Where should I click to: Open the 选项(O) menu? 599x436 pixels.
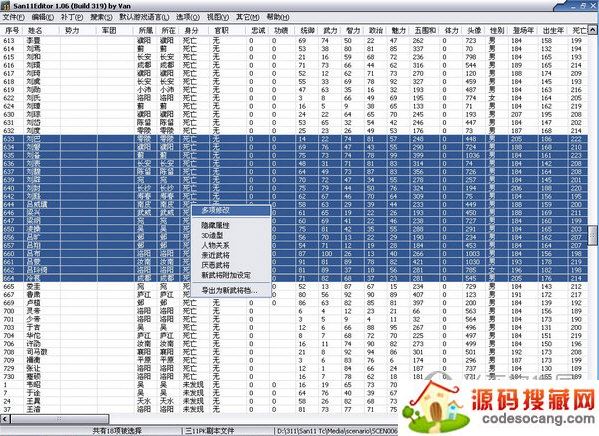pos(188,17)
